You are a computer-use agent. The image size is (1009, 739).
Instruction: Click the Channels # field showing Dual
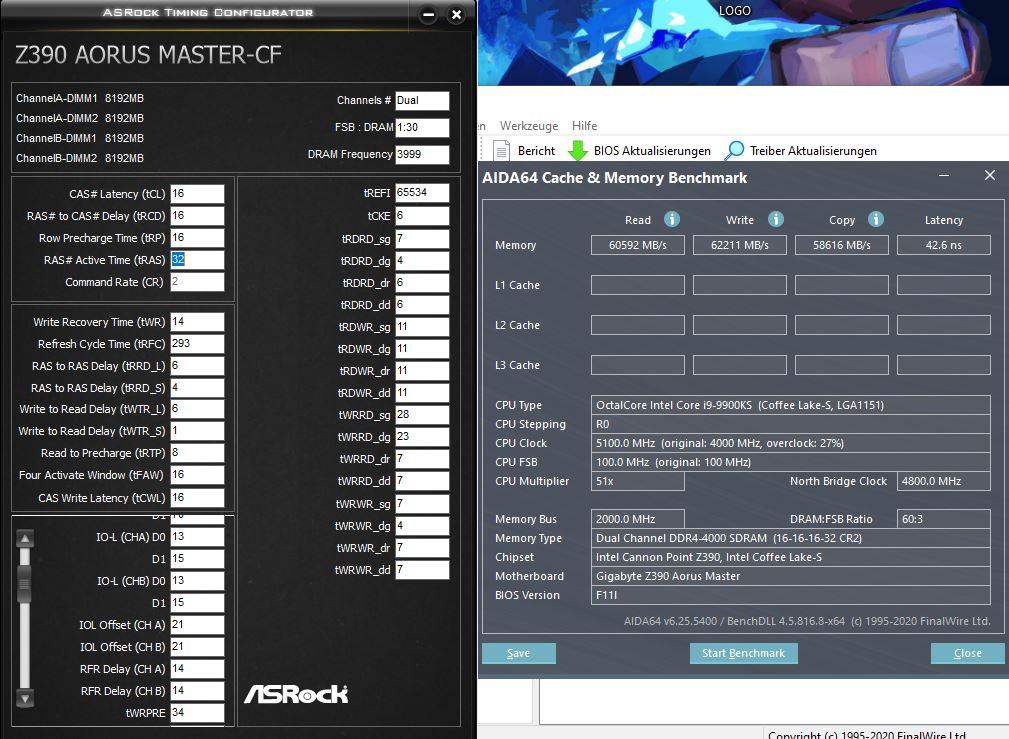coord(422,100)
